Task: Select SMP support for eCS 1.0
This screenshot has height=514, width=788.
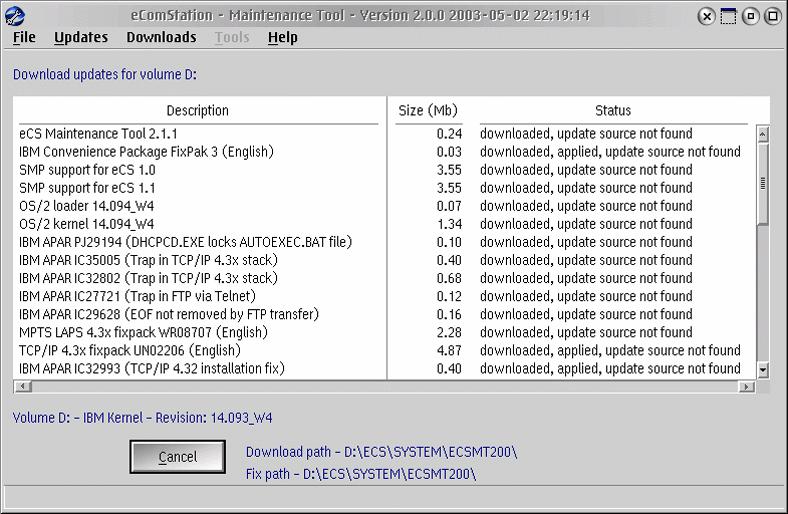Action: coord(87,170)
